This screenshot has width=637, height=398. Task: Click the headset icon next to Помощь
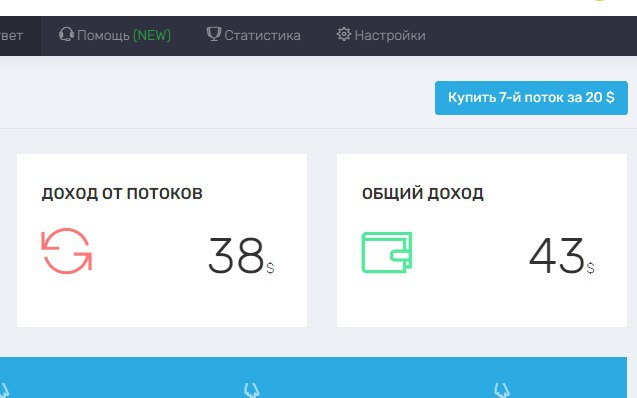[66, 35]
